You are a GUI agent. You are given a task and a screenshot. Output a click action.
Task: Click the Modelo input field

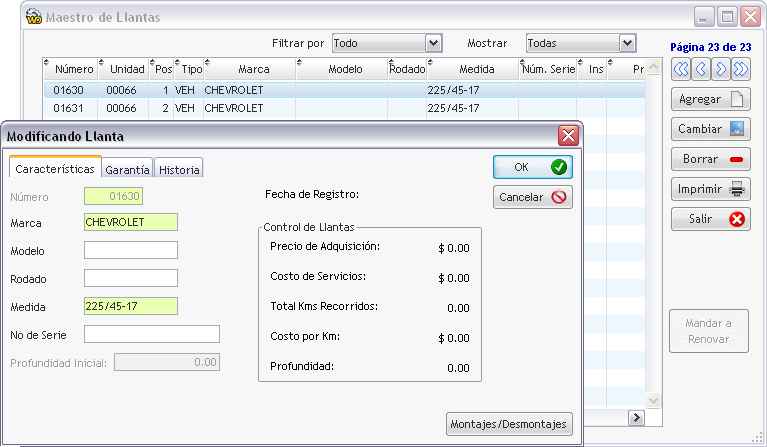(131, 250)
